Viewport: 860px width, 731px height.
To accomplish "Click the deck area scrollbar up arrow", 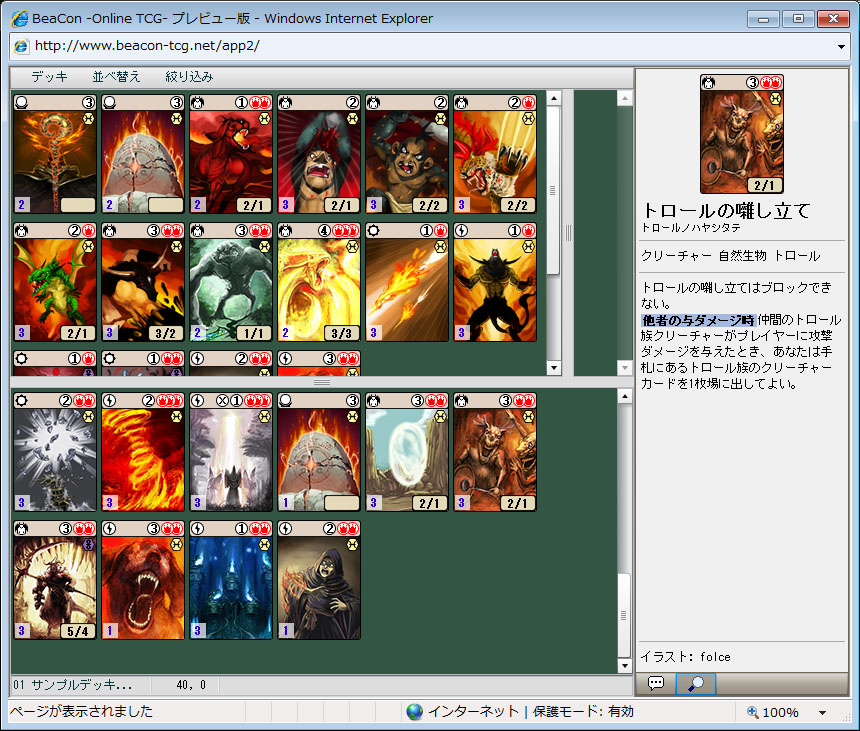I will 624,396.
